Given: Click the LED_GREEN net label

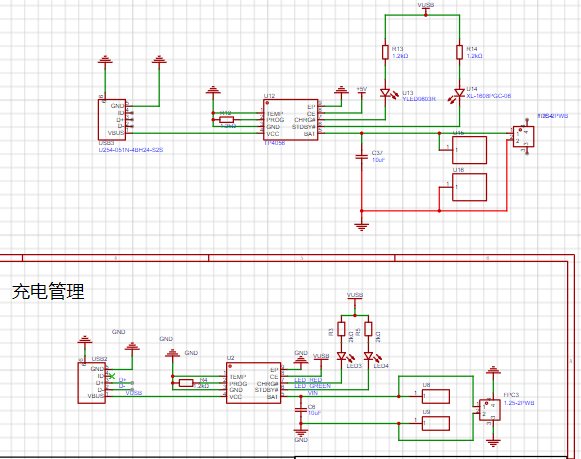Looking at the screenshot, I should point(312,386).
